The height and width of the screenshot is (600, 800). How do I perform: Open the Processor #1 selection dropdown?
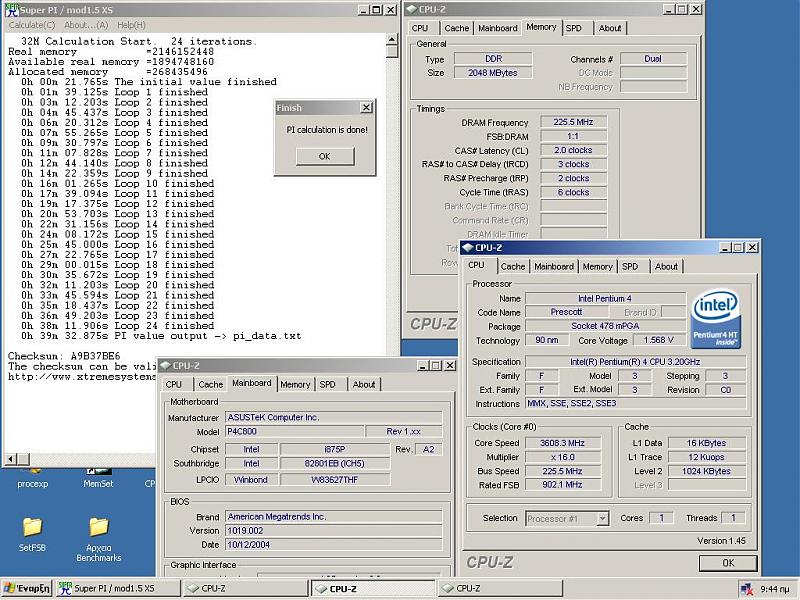coord(603,518)
